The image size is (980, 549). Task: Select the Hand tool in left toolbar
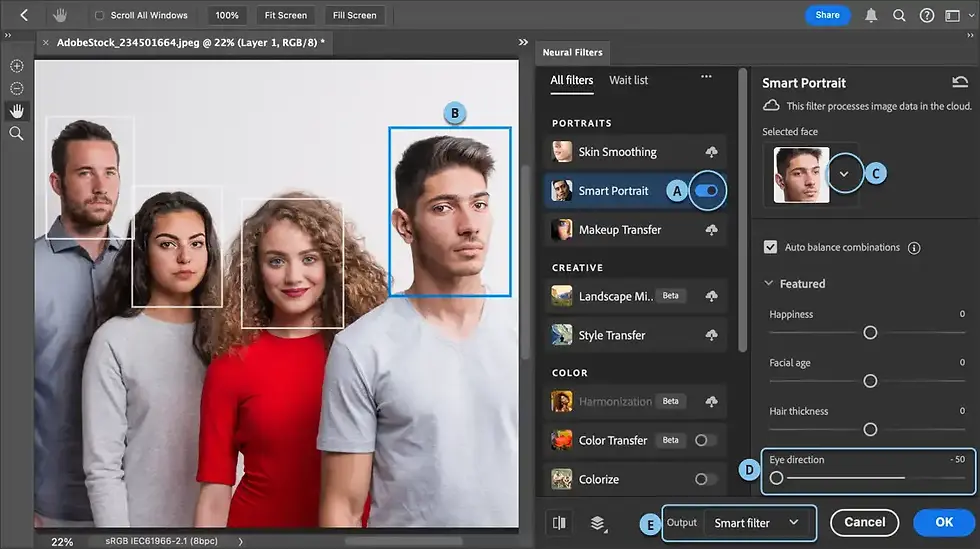[x=17, y=110]
